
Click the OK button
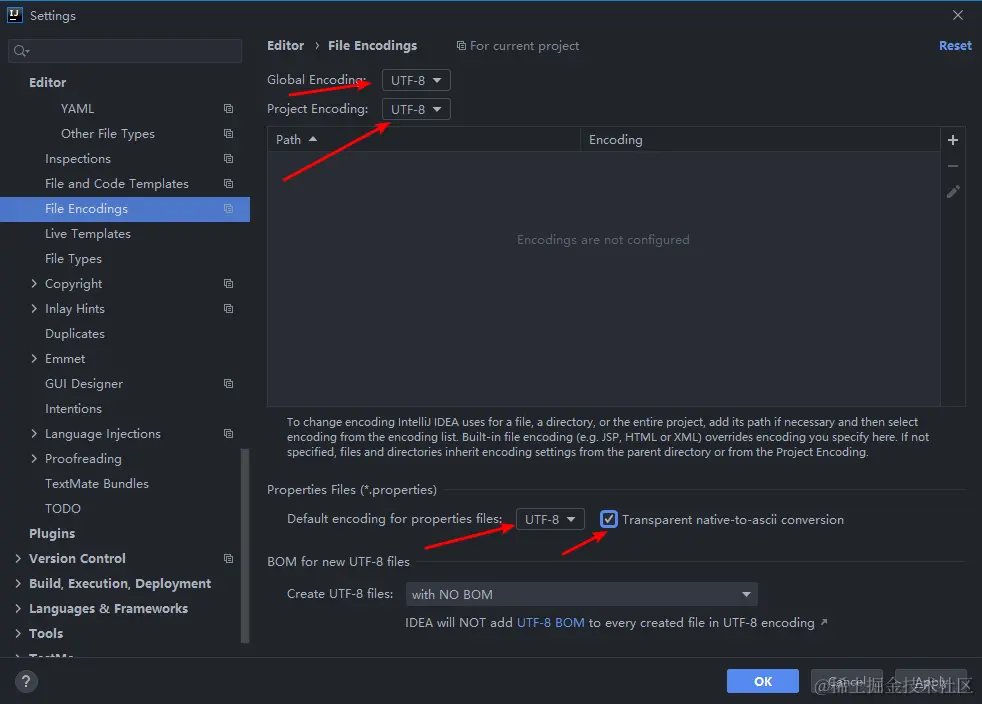pyautogui.click(x=763, y=681)
